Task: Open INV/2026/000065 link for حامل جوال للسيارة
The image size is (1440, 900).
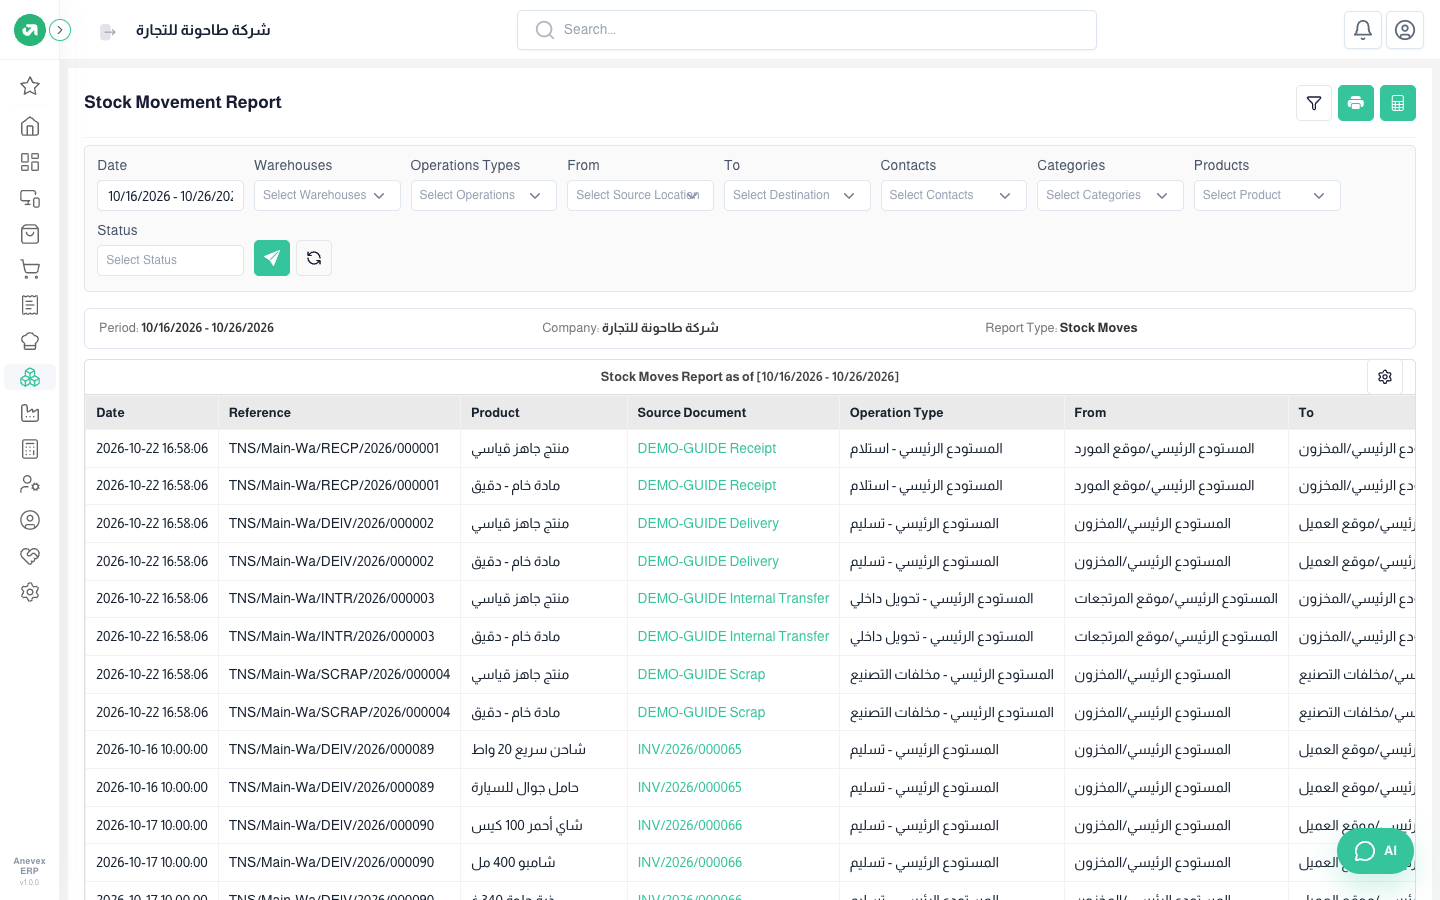Action: tap(690, 788)
